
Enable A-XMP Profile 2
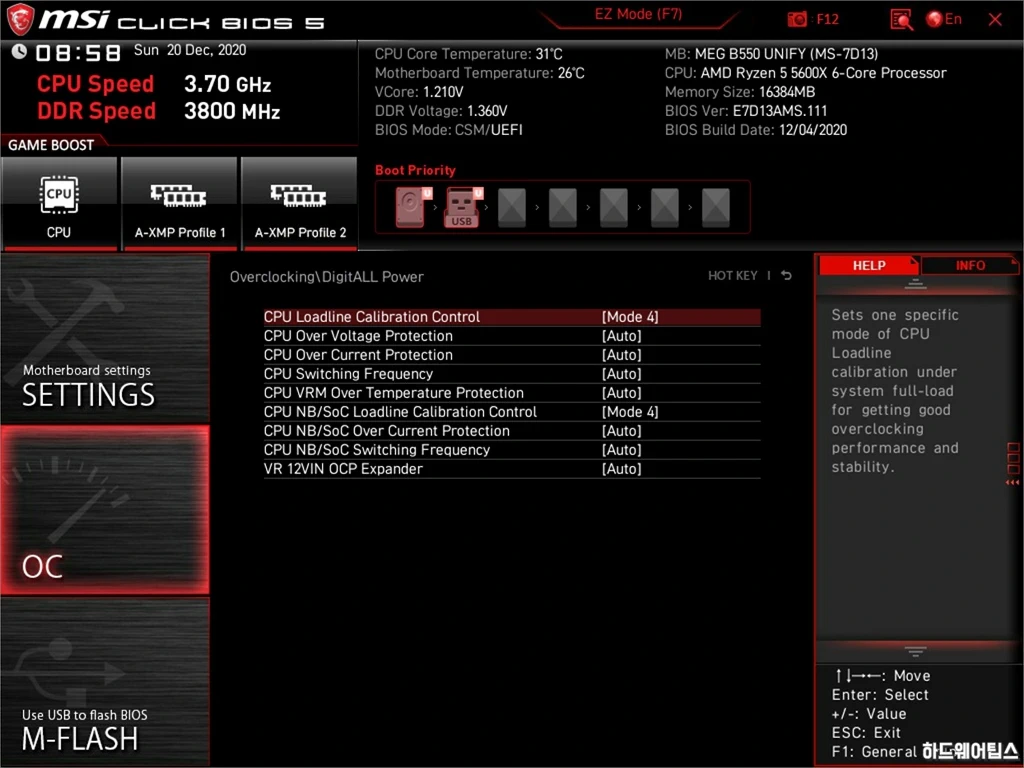coord(300,203)
